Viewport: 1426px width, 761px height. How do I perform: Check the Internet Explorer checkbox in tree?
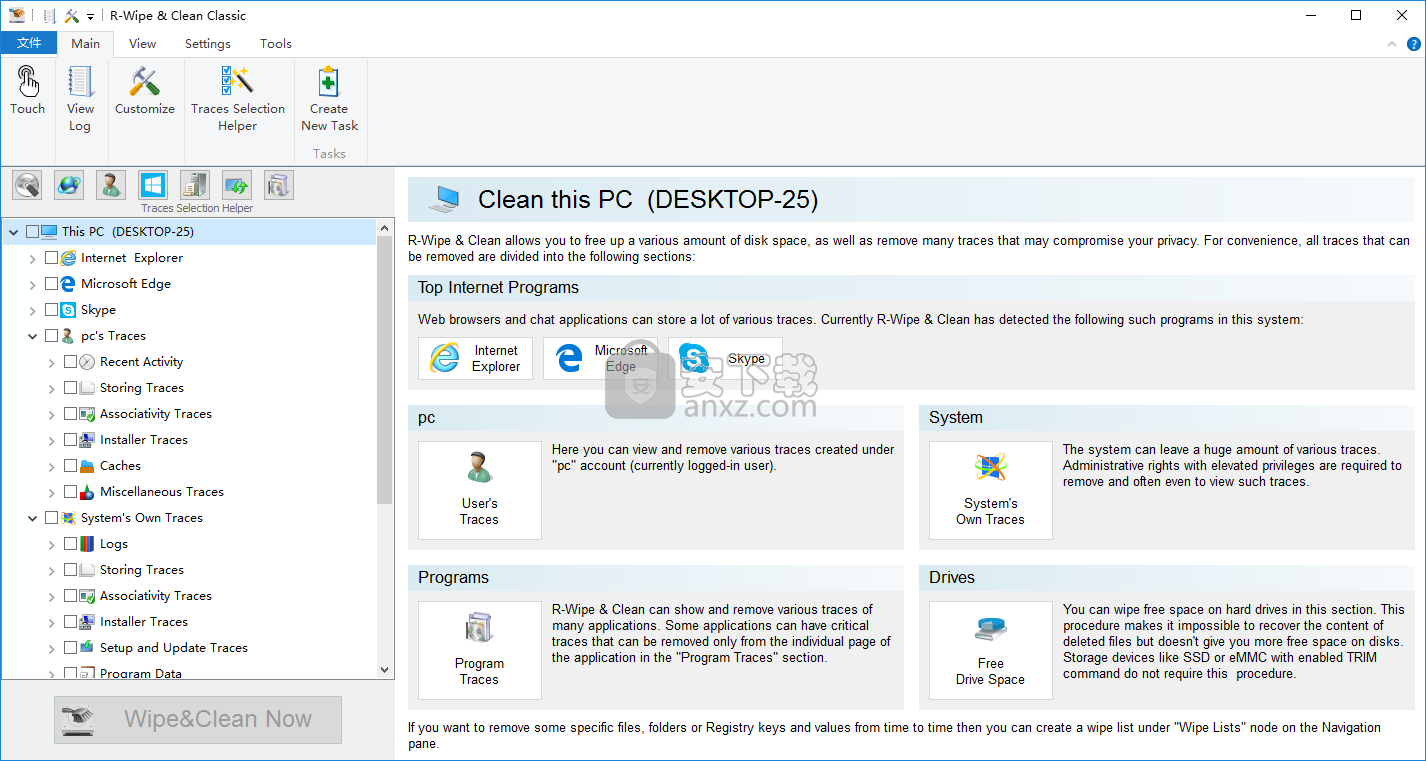pyautogui.click(x=51, y=257)
